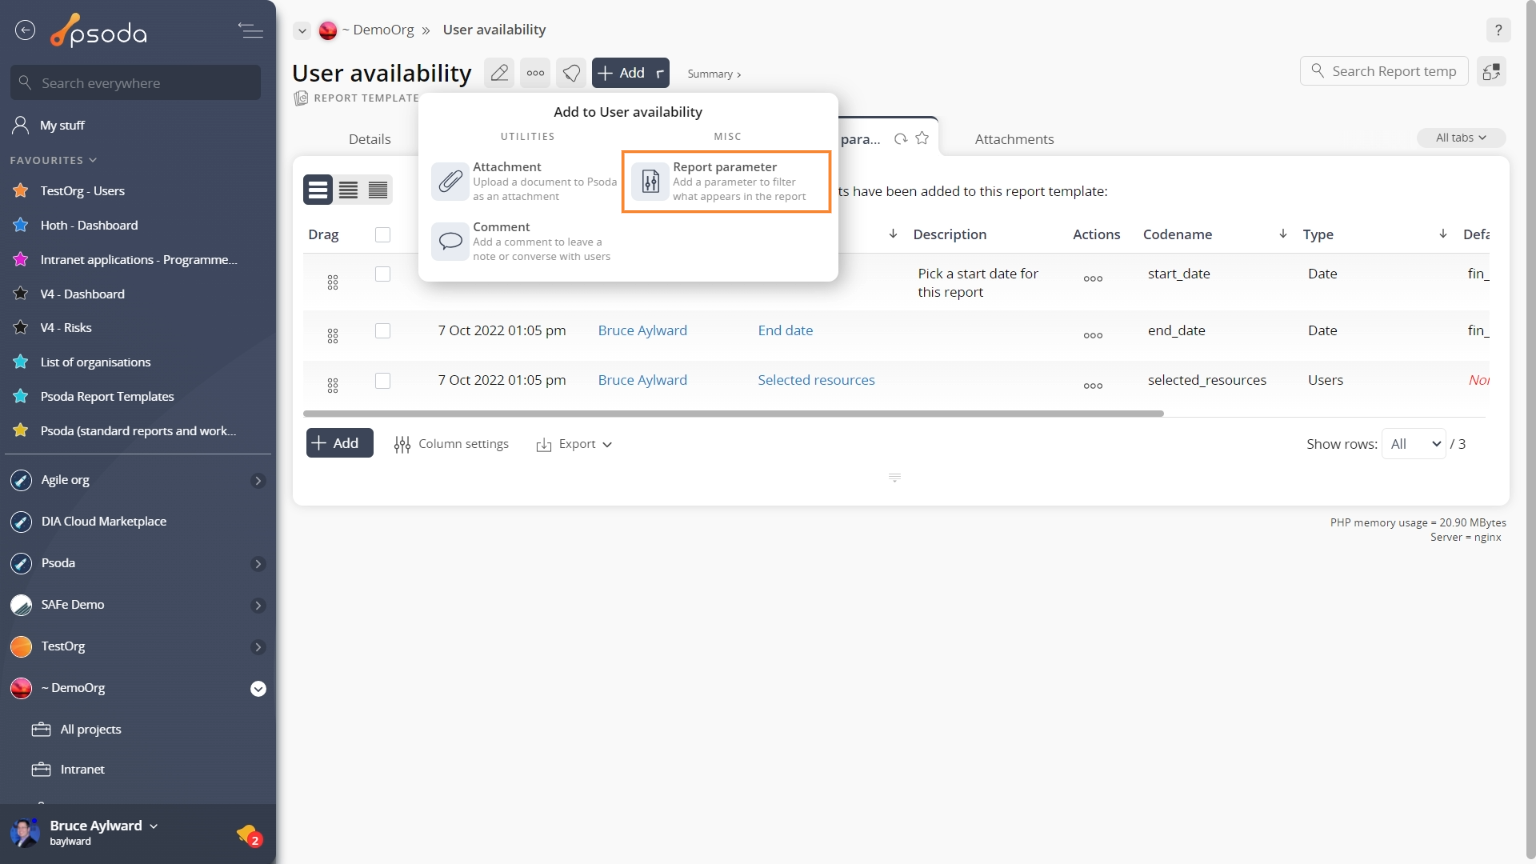The image size is (1536, 864).
Task: Open V4 - Risks favourite
Action: coord(66,328)
